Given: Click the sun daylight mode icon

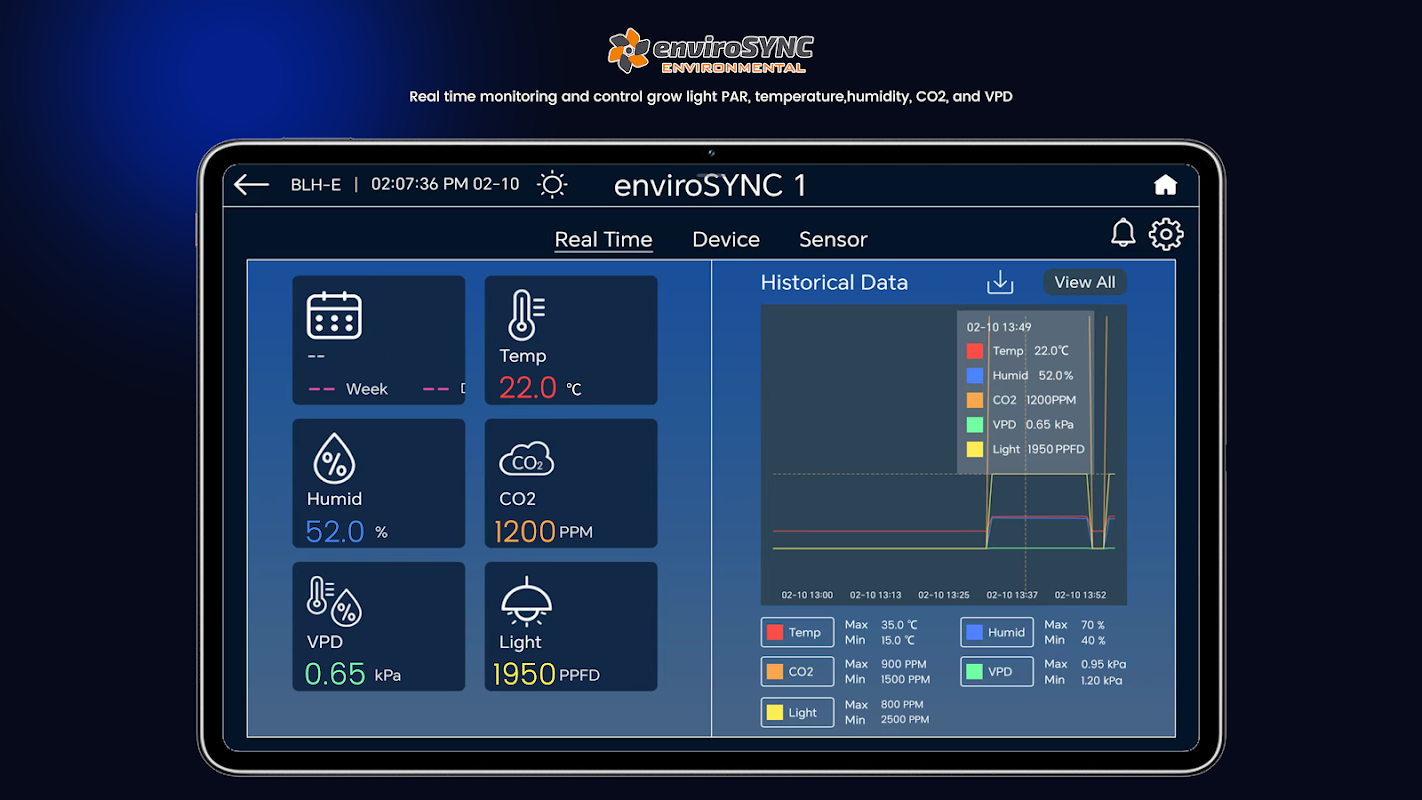Looking at the screenshot, I should tap(552, 185).
